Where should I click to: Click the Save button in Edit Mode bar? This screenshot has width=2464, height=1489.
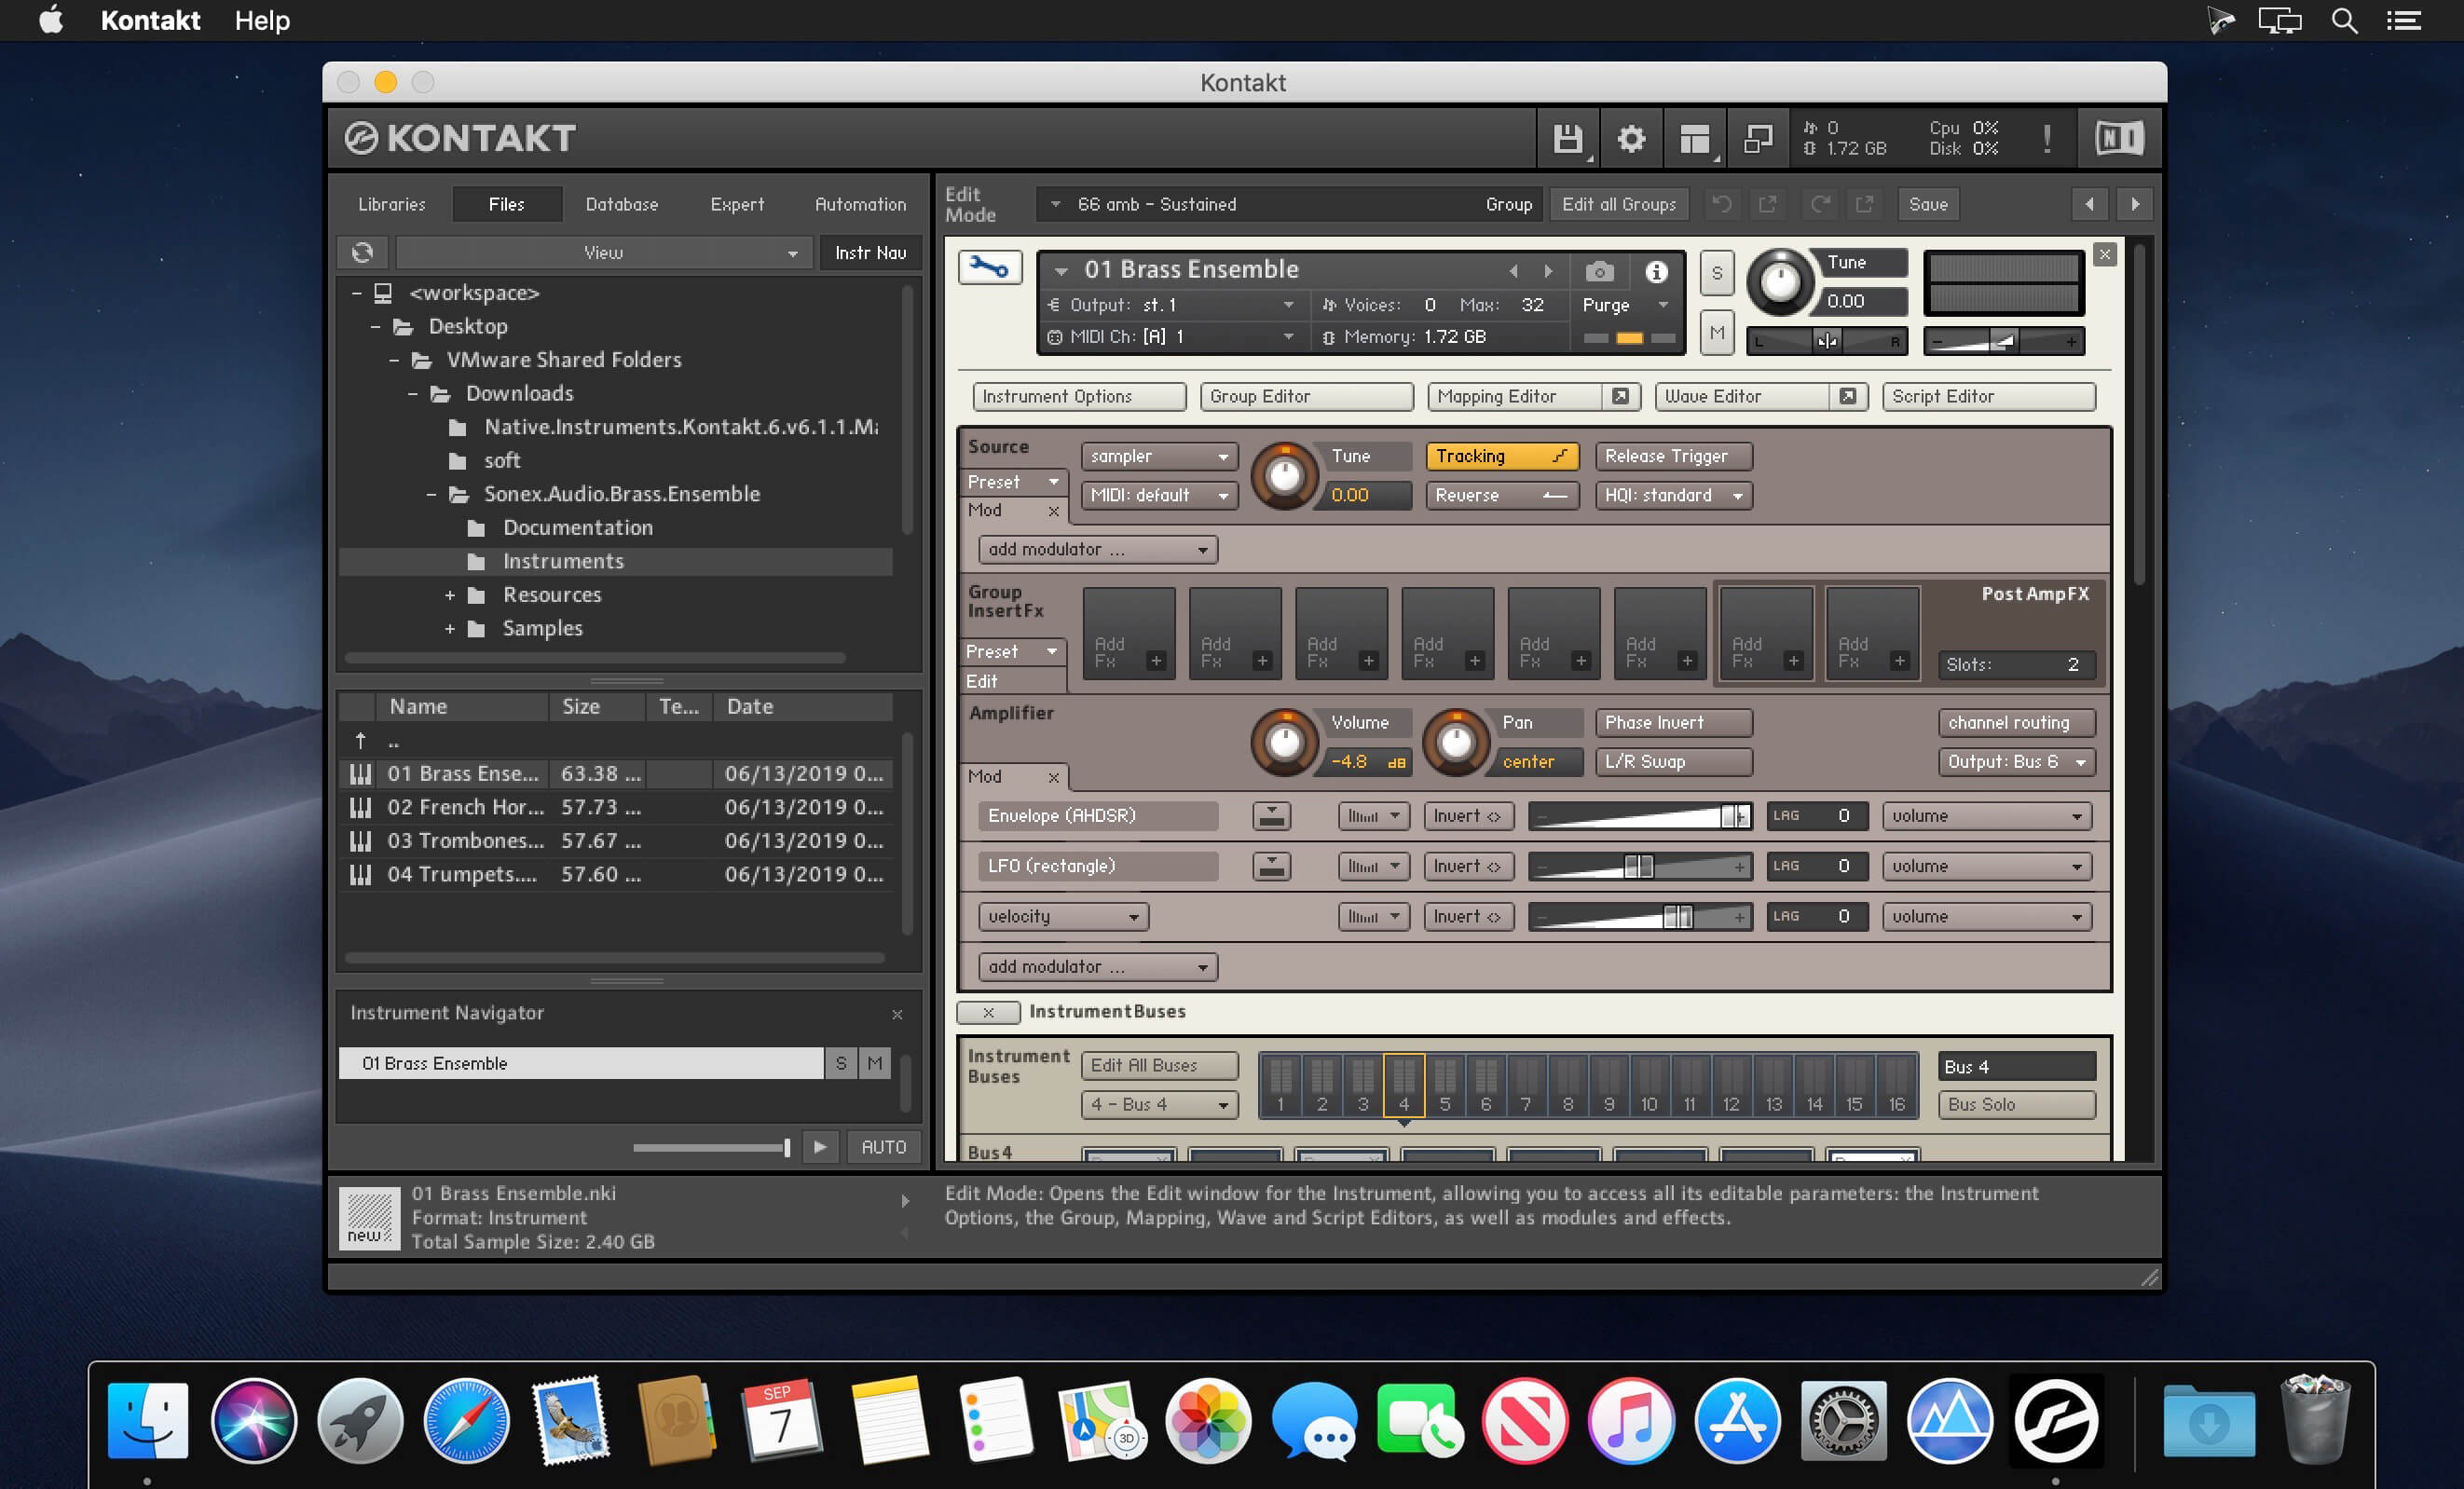tap(1928, 204)
